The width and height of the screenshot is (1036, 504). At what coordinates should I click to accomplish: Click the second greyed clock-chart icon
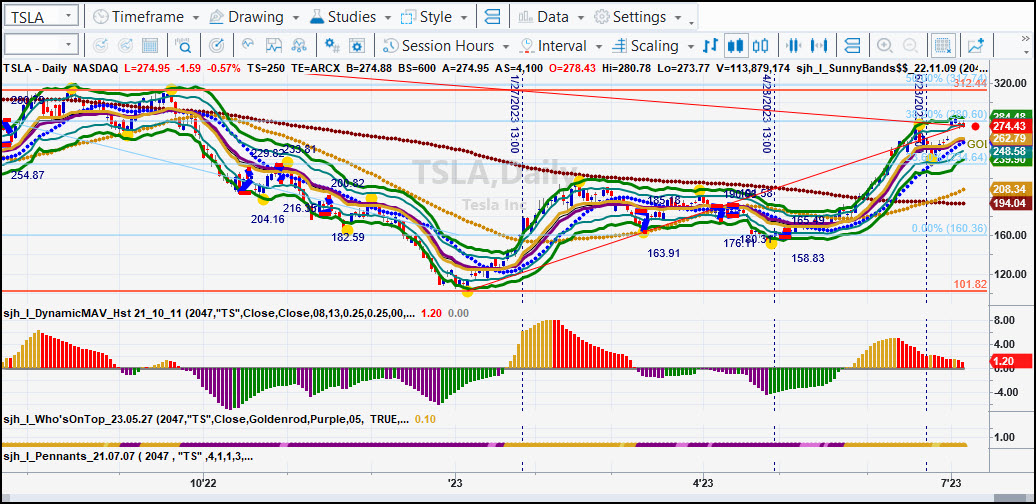[126, 46]
